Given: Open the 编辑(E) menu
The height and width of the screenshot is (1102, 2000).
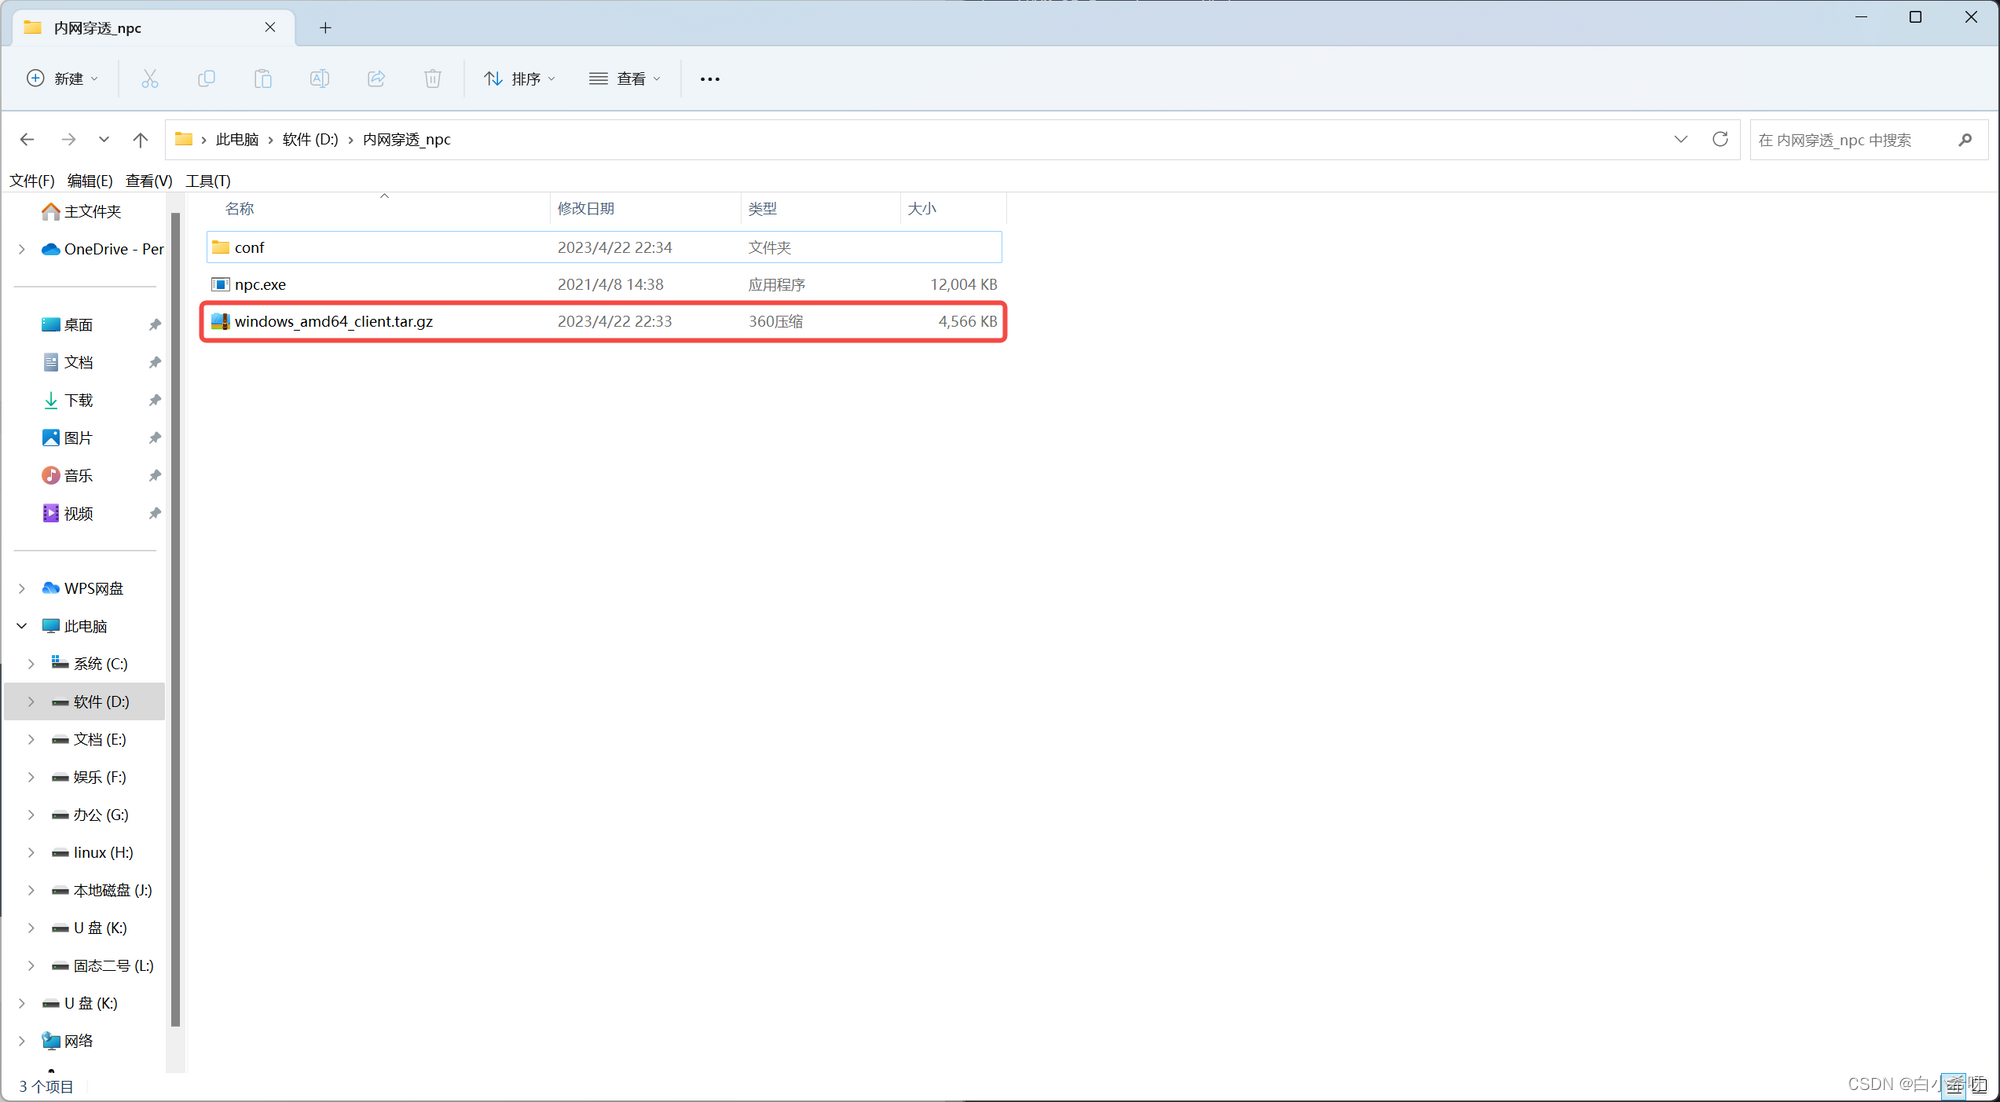Looking at the screenshot, I should click(90, 181).
